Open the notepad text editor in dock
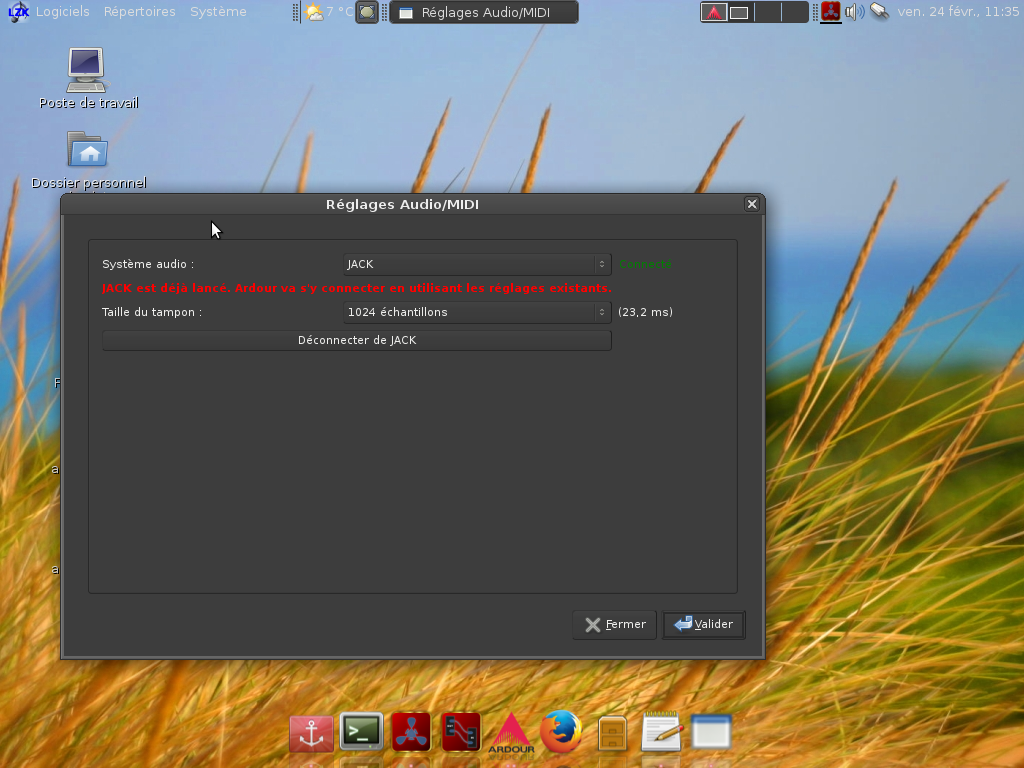This screenshot has width=1024, height=768. coord(661,731)
